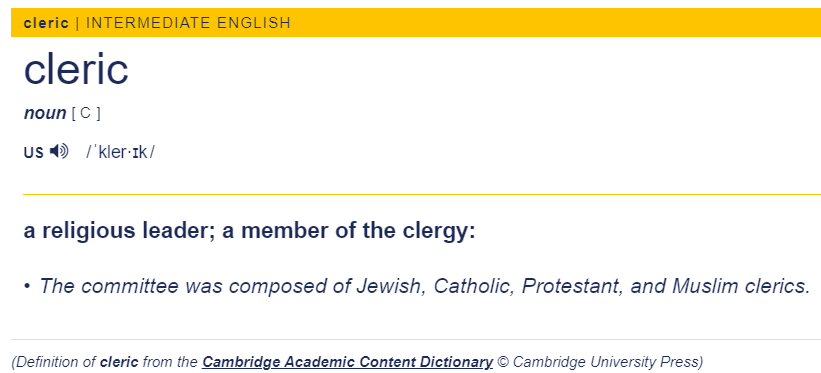Open the Cambridge Academic Content Dictionary link
The width and height of the screenshot is (821, 373).
pos(347,362)
